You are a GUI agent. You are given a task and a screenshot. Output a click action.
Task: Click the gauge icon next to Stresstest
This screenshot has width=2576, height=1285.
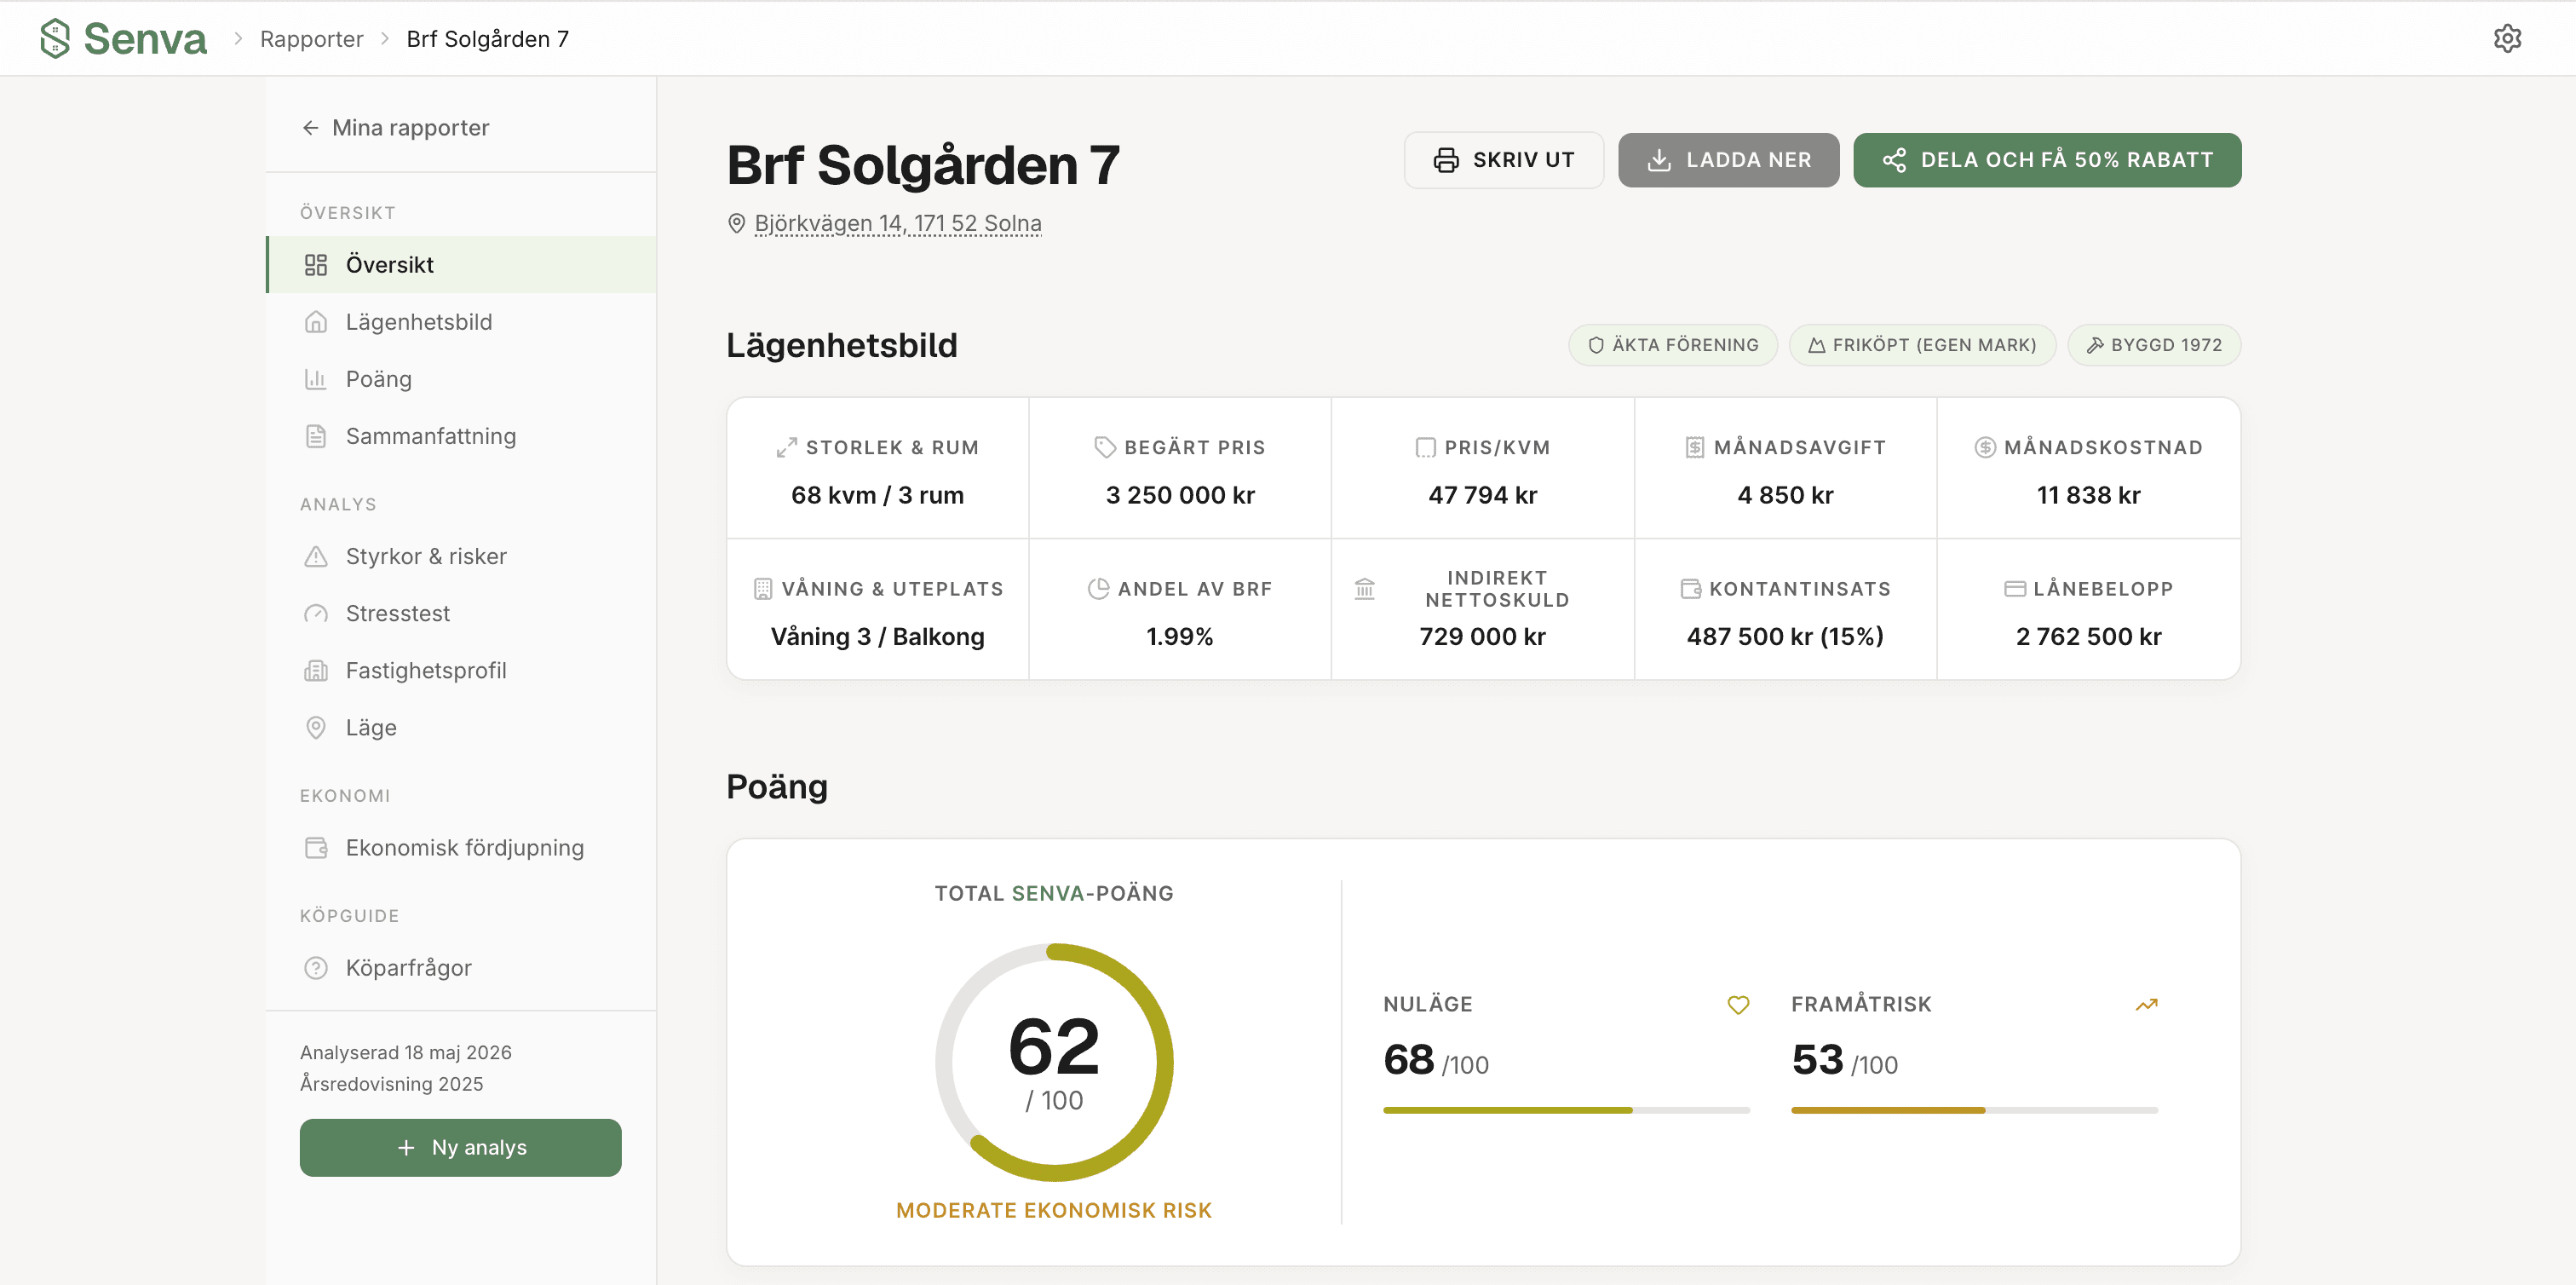[x=316, y=613]
